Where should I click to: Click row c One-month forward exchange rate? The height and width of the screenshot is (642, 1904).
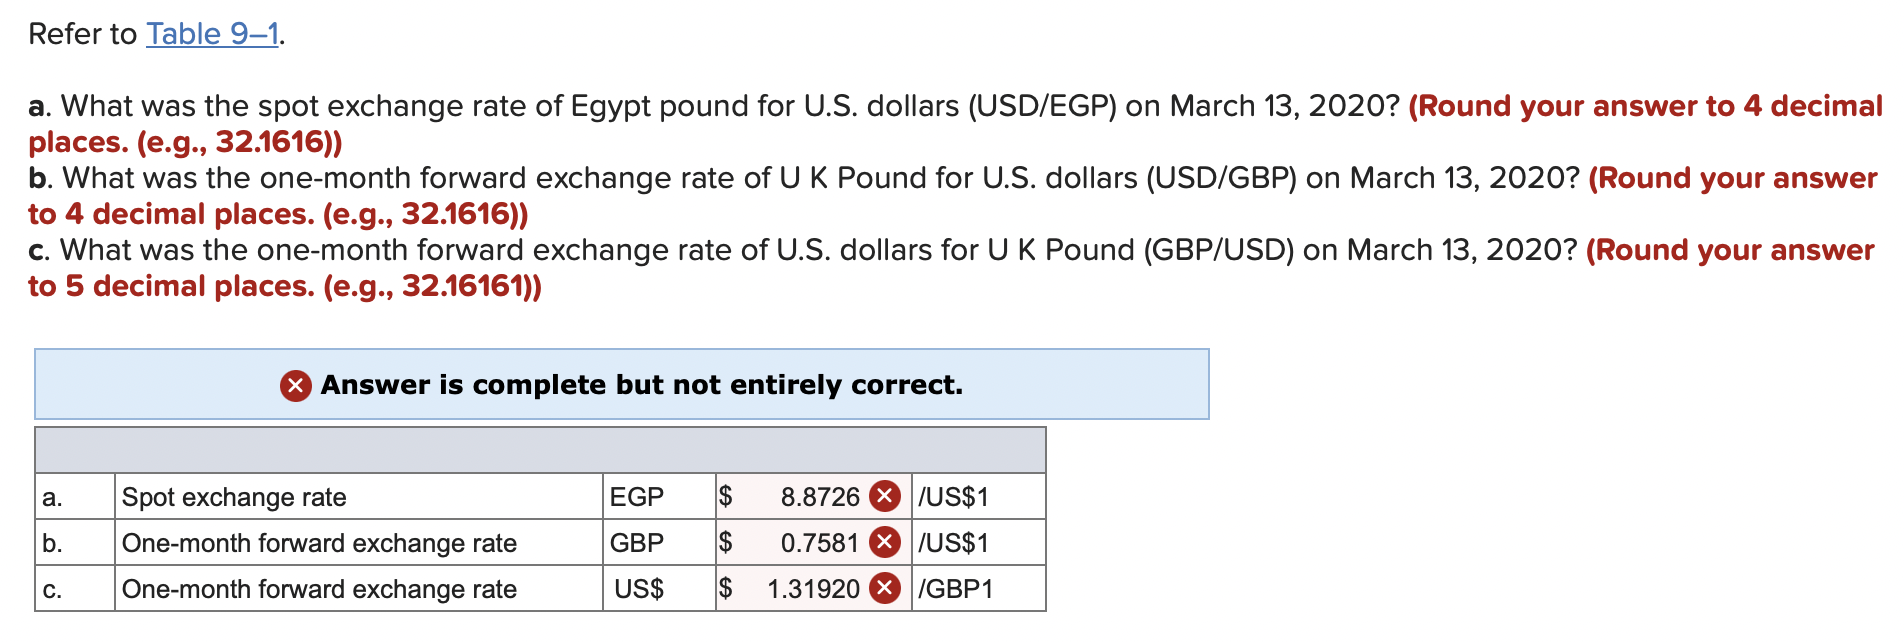(319, 589)
